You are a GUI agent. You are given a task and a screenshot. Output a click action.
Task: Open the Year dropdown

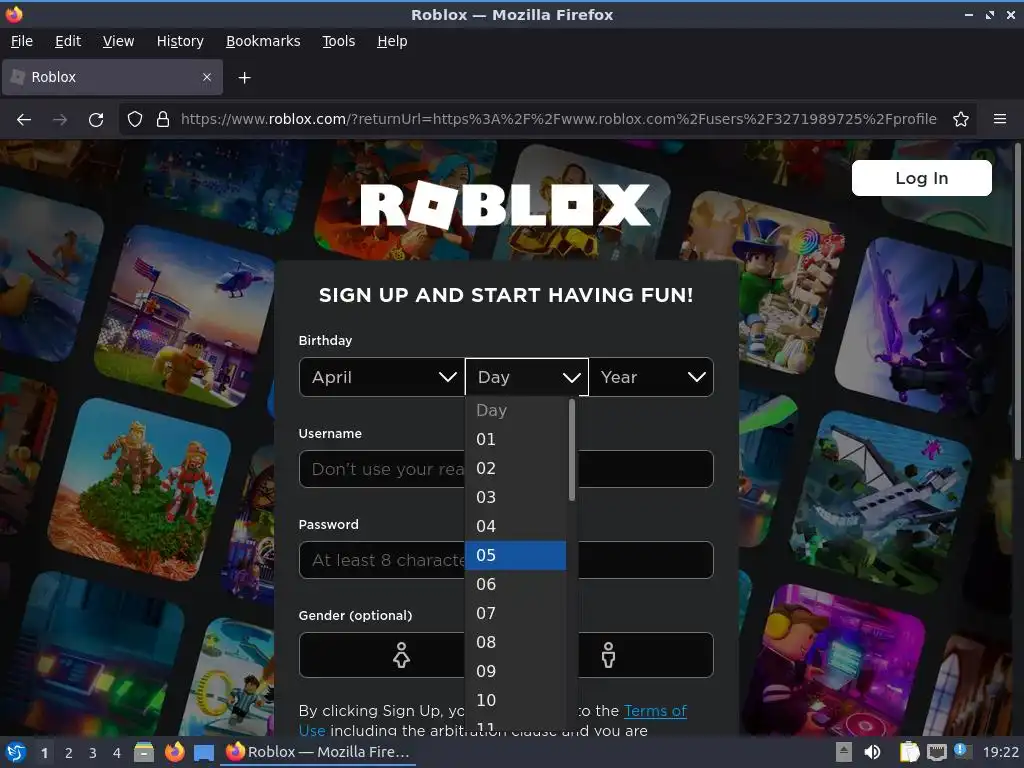click(x=651, y=377)
